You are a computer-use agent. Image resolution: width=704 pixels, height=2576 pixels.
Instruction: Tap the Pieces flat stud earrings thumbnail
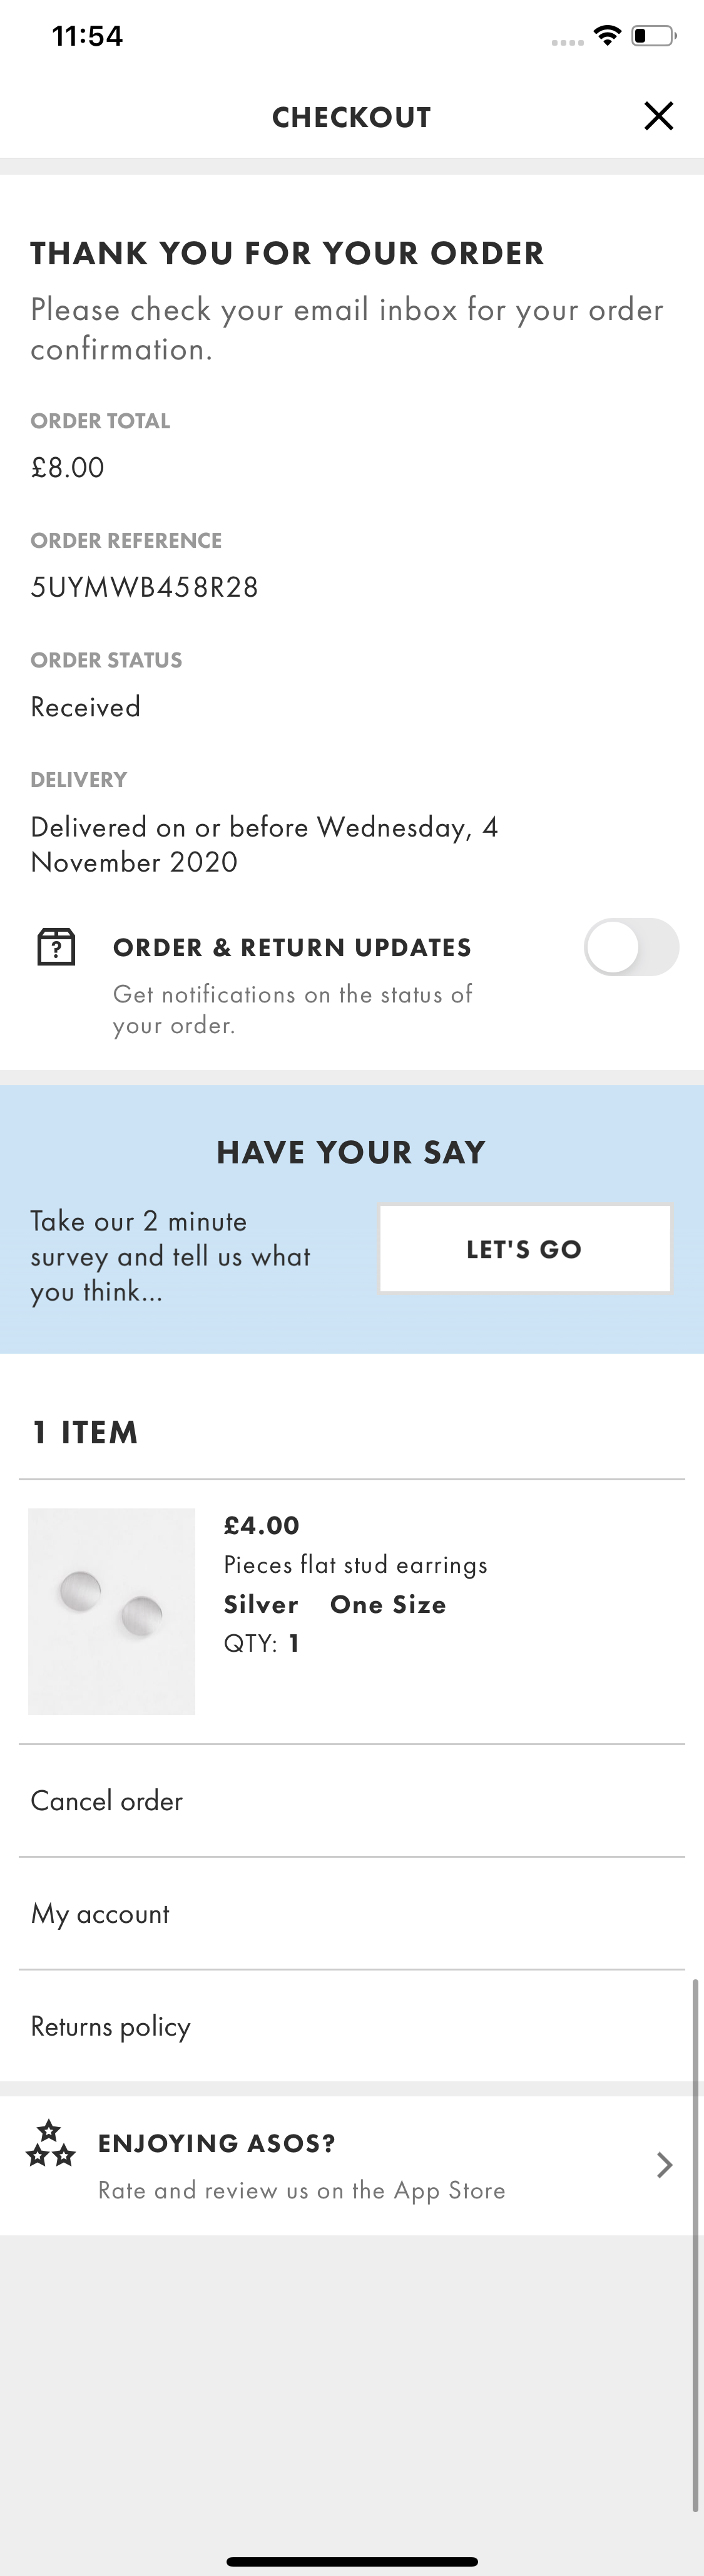[111, 1610]
